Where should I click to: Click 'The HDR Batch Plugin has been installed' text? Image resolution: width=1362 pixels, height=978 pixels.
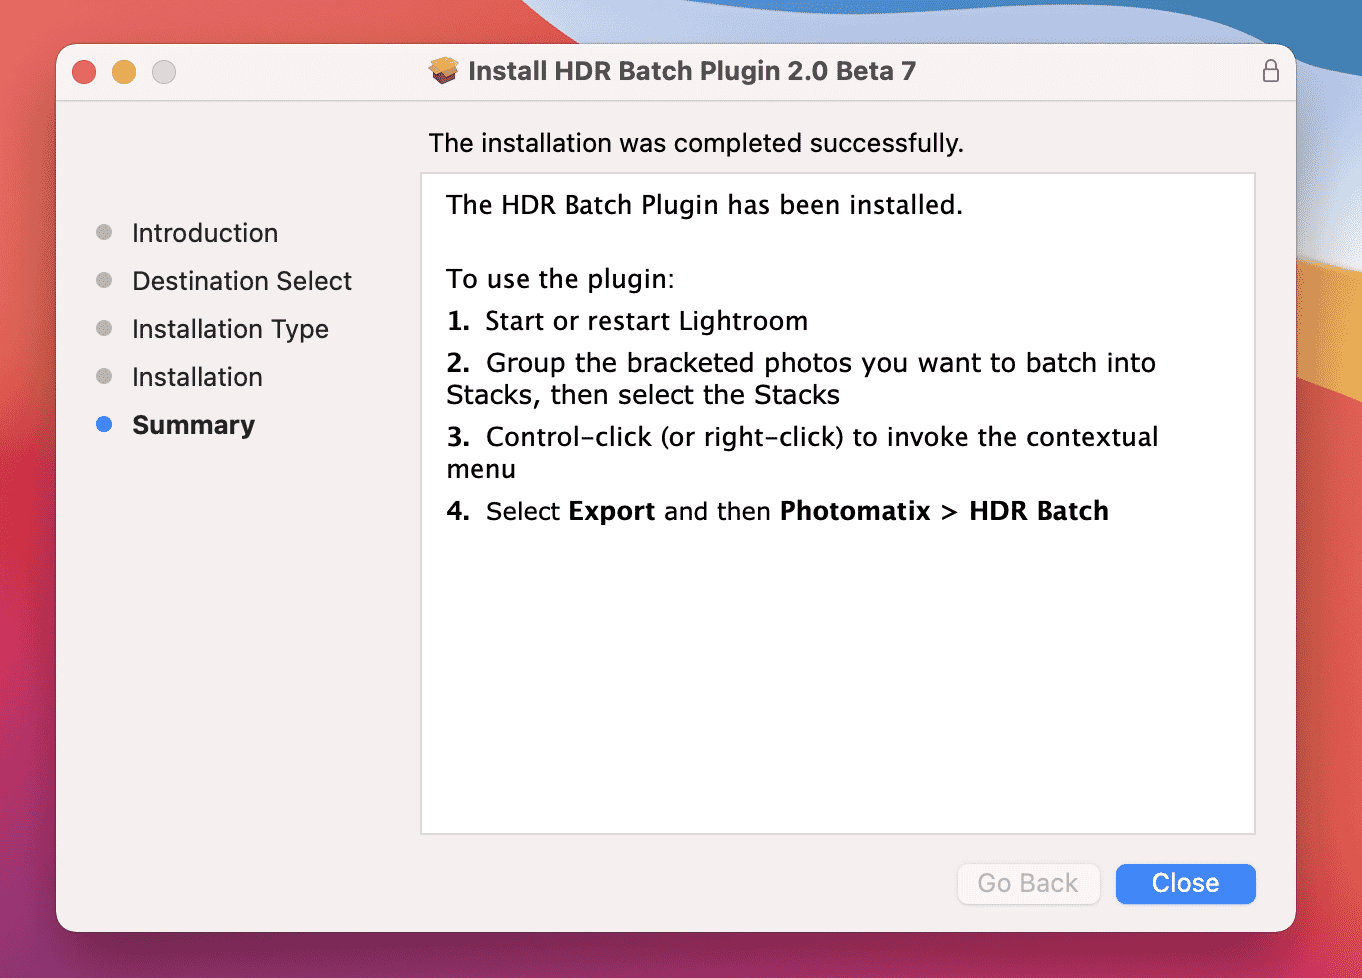pyautogui.click(x=704, y=205)
